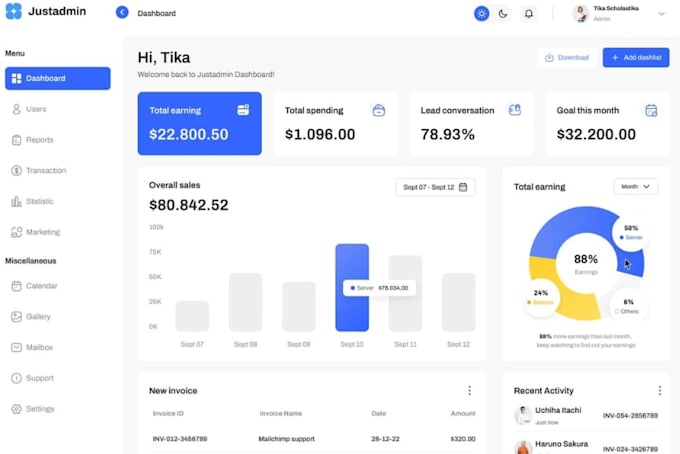The image size is (680, 454).
Task: Click the Lead conversation icon
Action: click(x=515, y=110)
